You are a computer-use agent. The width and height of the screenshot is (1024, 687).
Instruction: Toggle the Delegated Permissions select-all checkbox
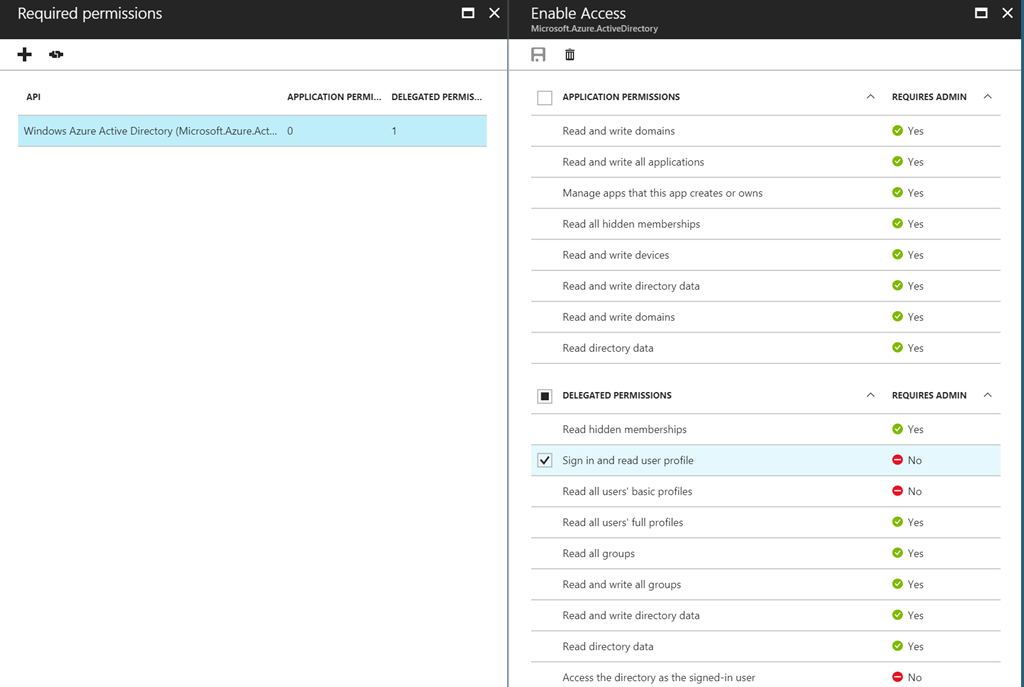click(545, 396)
